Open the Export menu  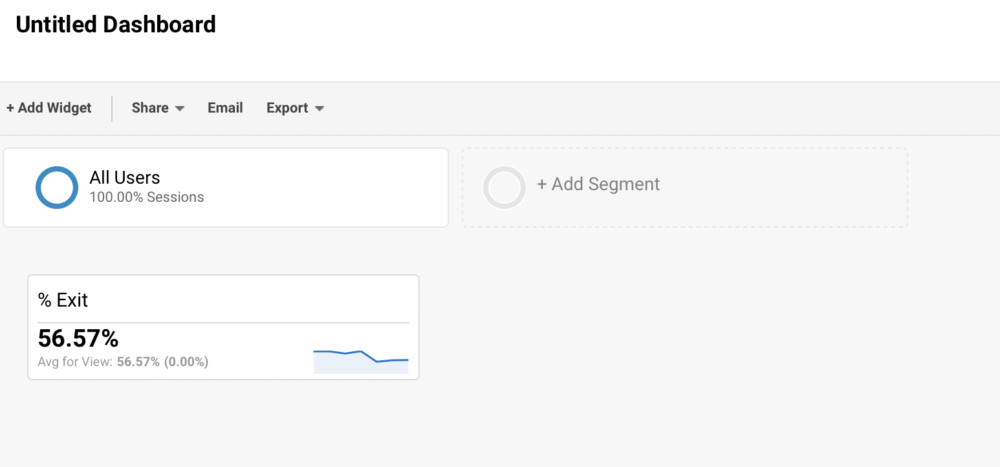tap(287, 108)
